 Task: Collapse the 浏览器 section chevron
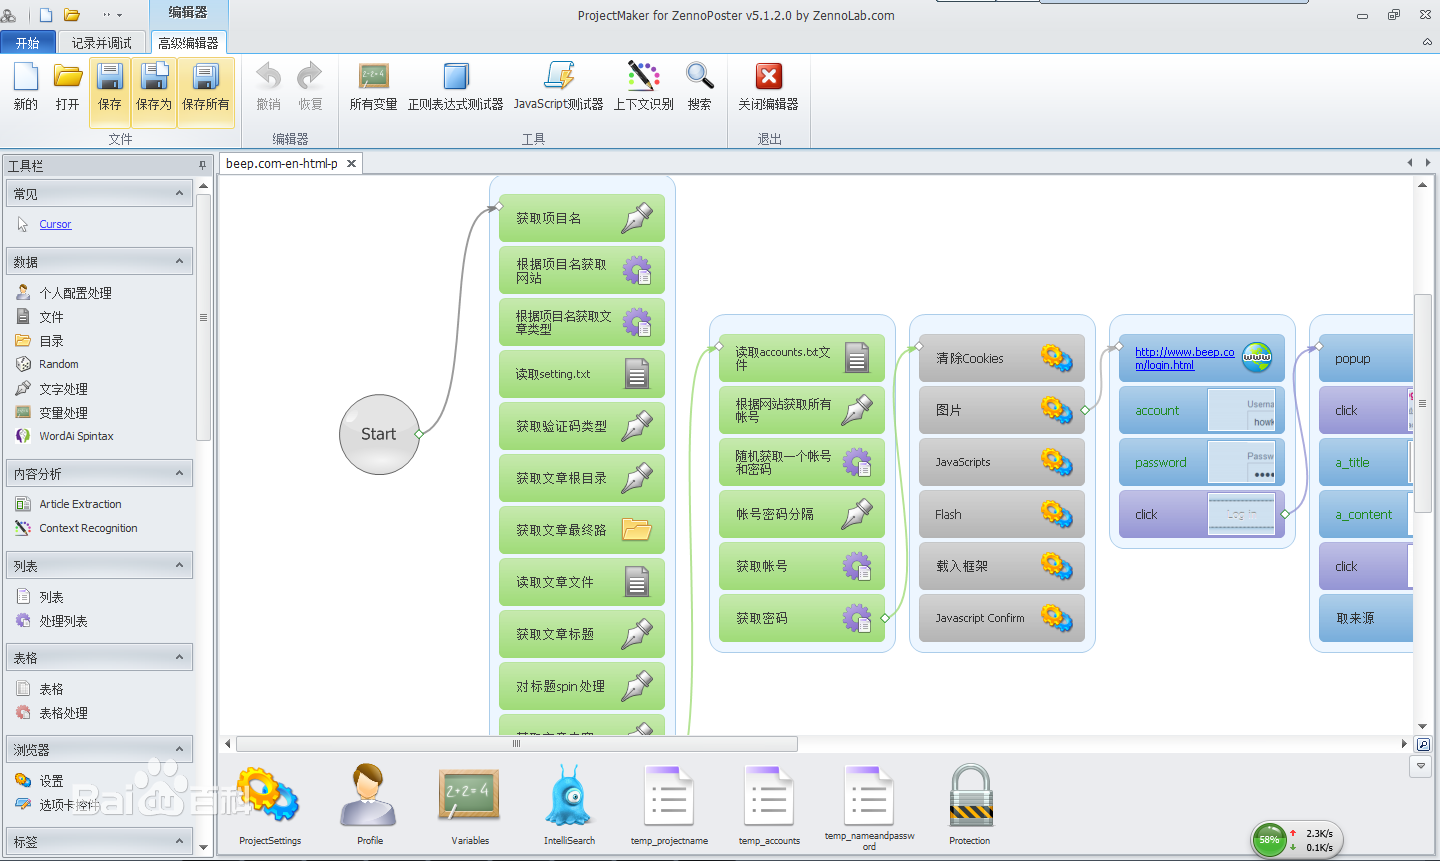[180, 749]
